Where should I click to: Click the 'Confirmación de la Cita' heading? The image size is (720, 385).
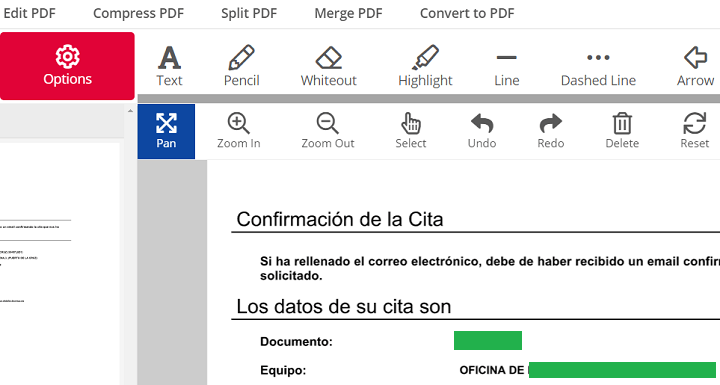pyautogui.click(x=340, y=219)
